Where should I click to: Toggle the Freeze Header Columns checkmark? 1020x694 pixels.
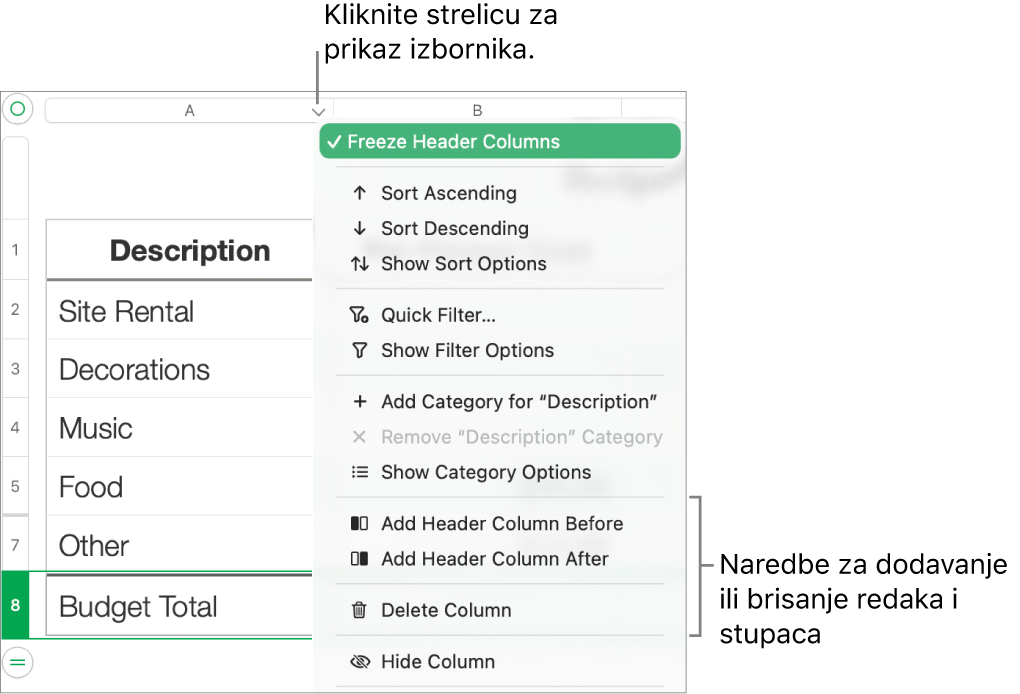[332, 142]
